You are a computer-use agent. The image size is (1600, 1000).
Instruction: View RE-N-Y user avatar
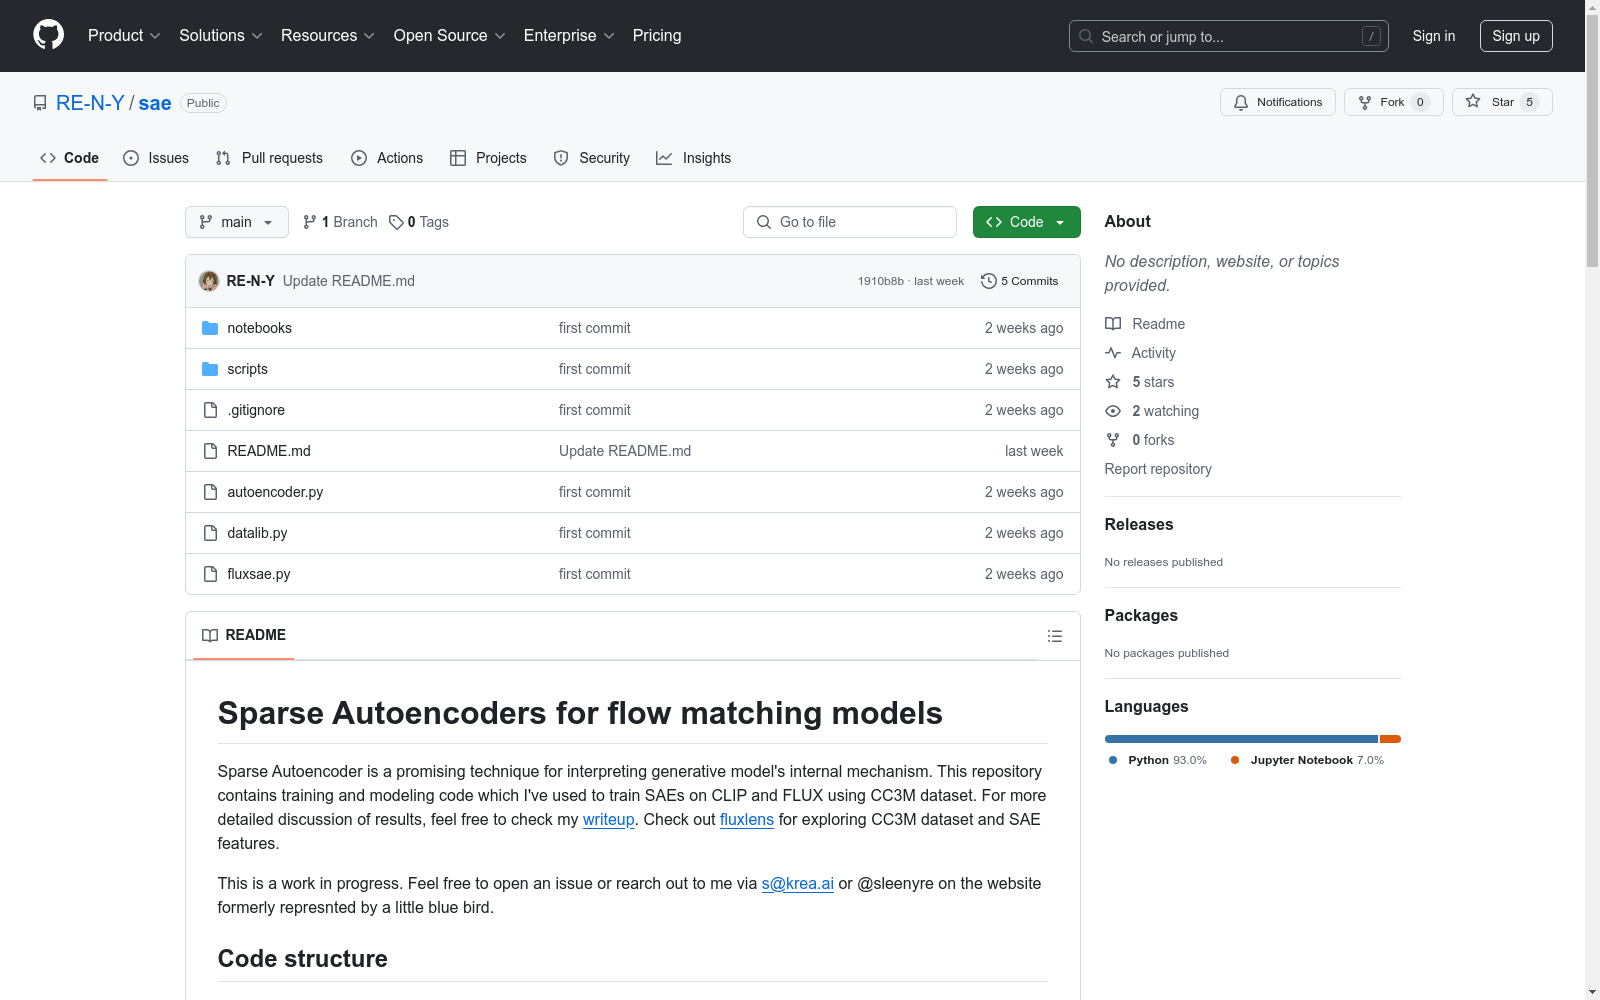(x=209, y=281)
